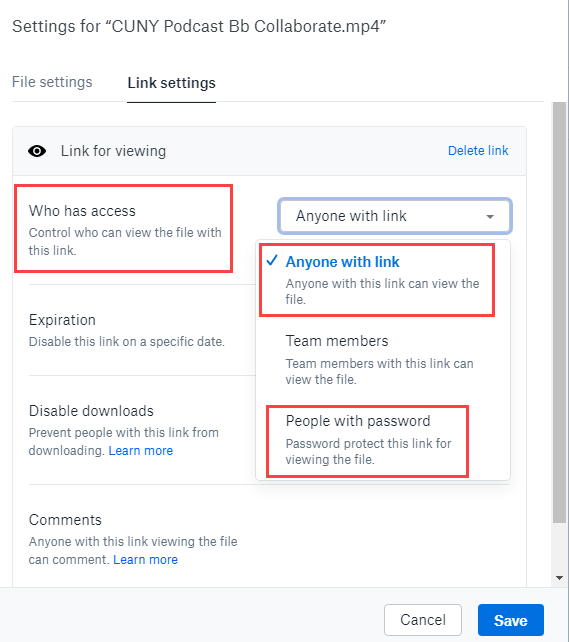569x642 pixels.
Task: Click the Comments setting heading
Action: point(65,520)
